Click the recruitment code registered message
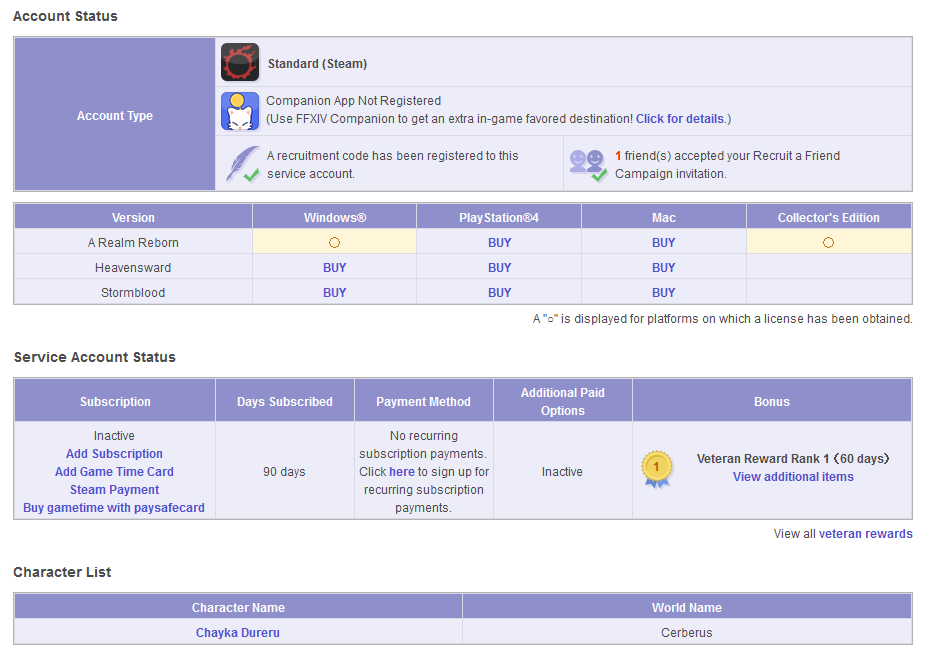The width and height of the screenshot is (925, 654). tap(392, 165)
